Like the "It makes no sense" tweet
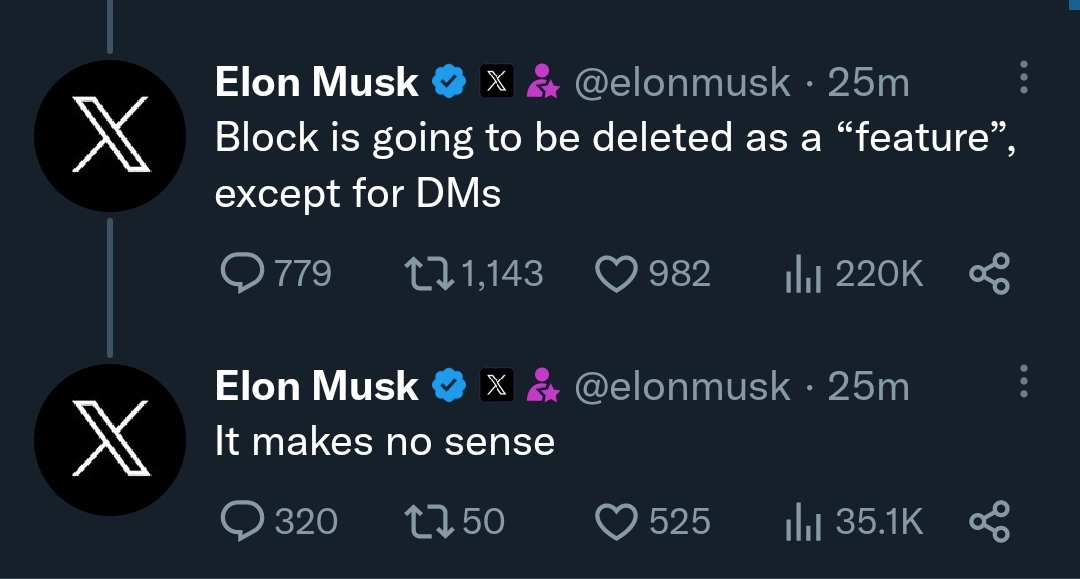 coord(617,521)
